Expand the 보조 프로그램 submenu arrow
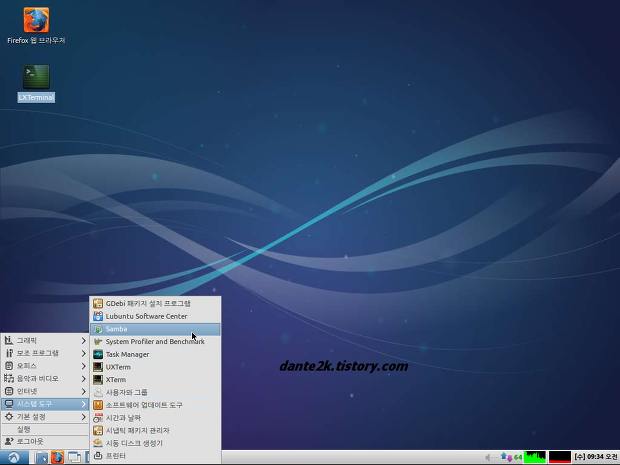Viewport: 620px width, 465px height. pos(83,353)
